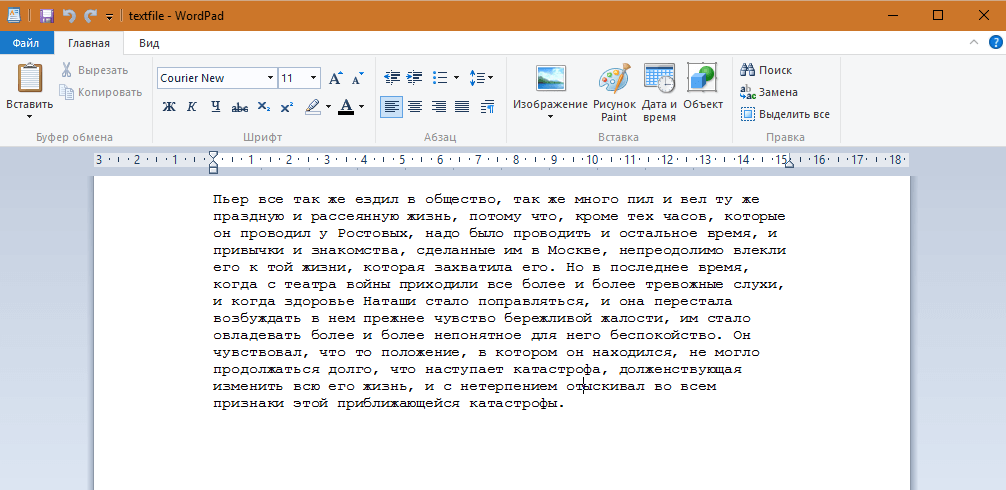1006x490 pixels.
Task: Insert Дата и время
Action: [659, 92]
